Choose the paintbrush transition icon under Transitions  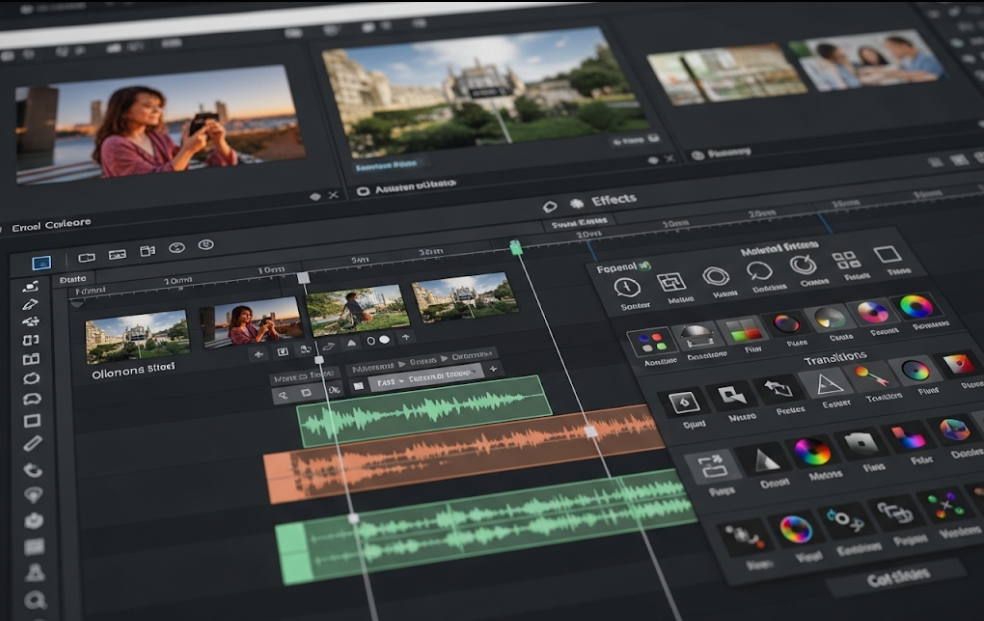click(871, 377)
